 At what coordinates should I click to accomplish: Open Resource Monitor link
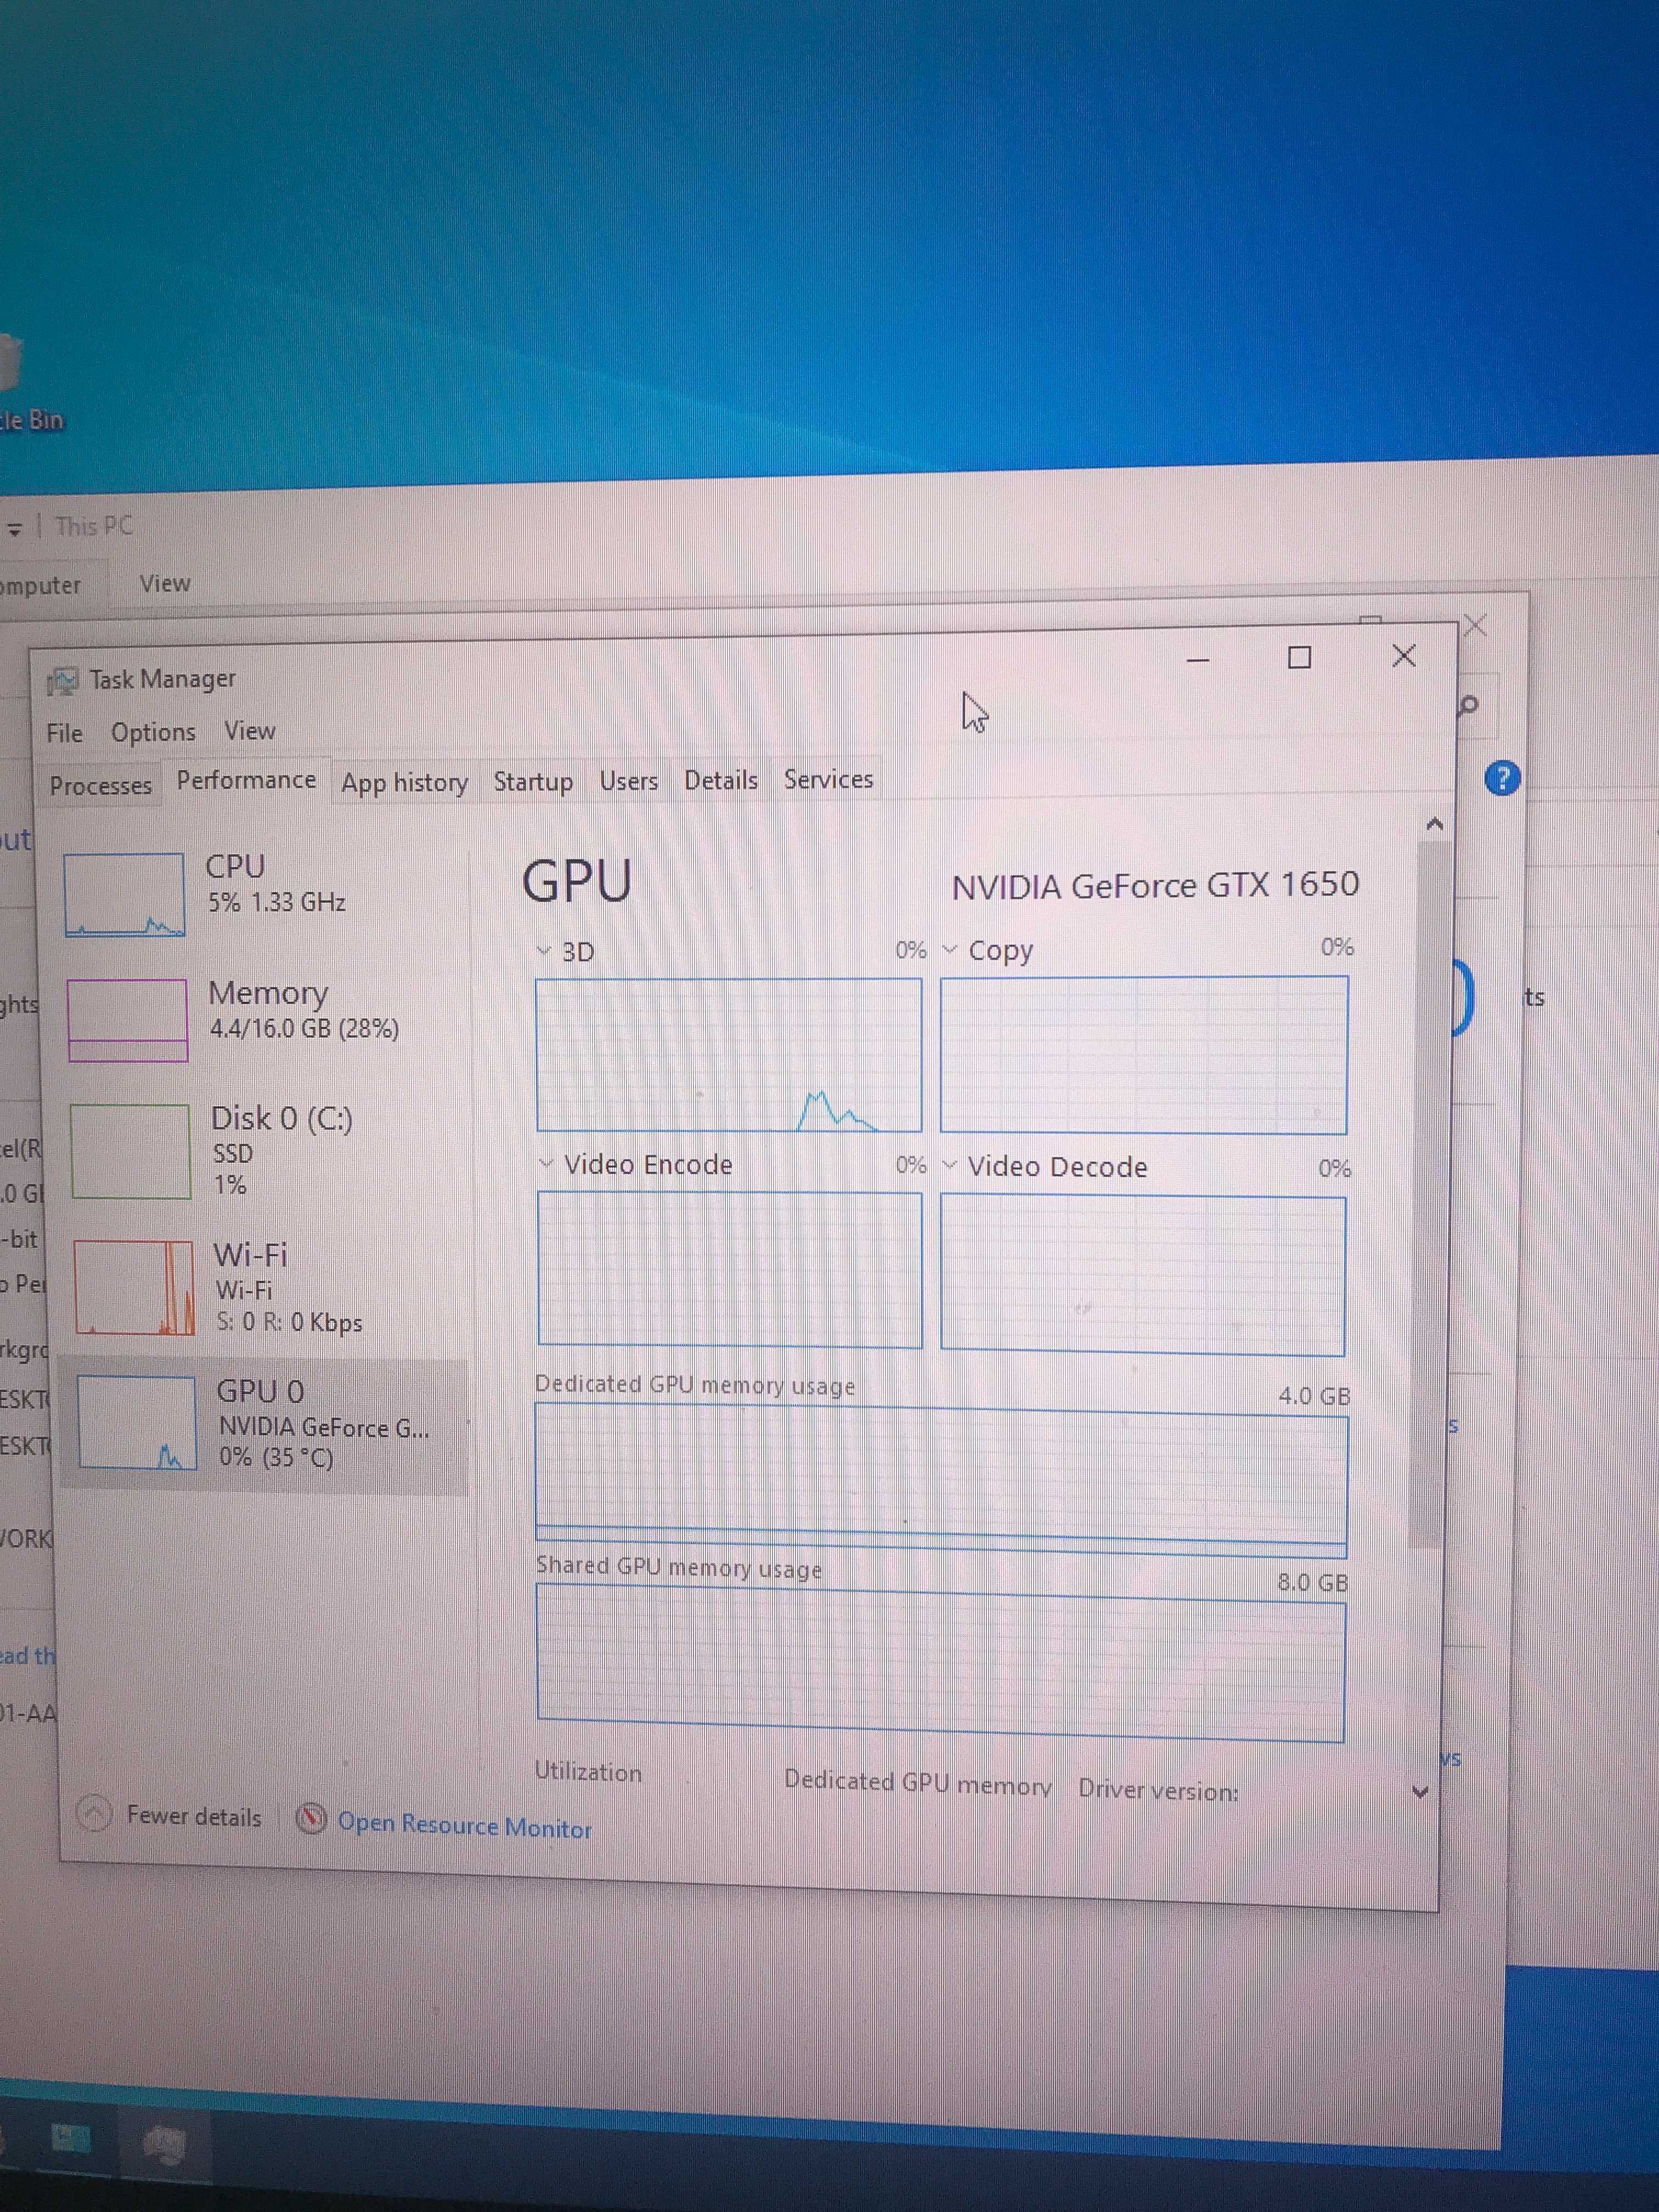click(x=464, y=1825)
